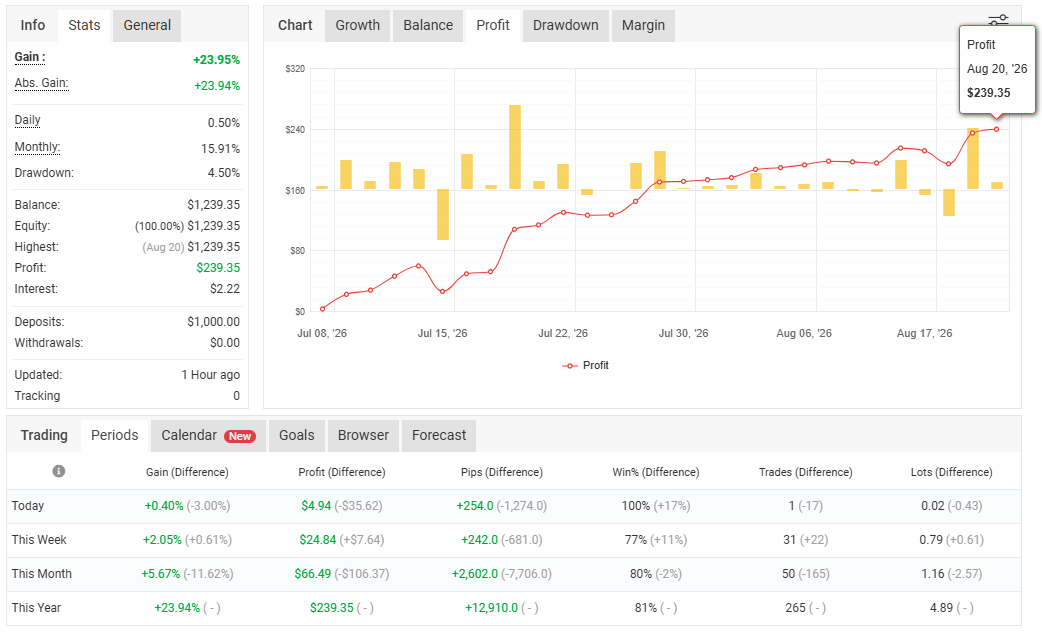Select the Today row label
1042x633 pixels.
tap(28, 506)
